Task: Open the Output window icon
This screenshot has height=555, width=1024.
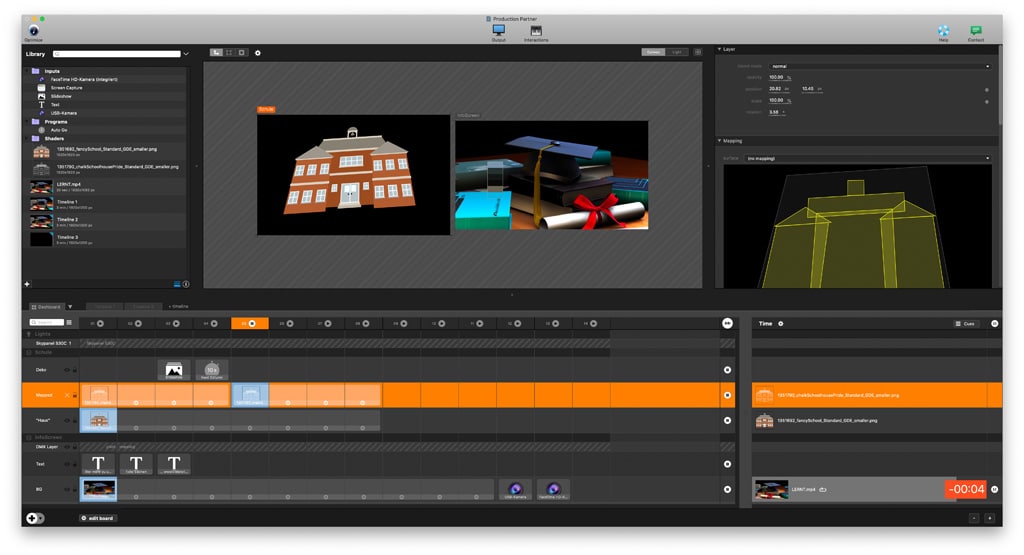Action: click(x=498, y=30)
